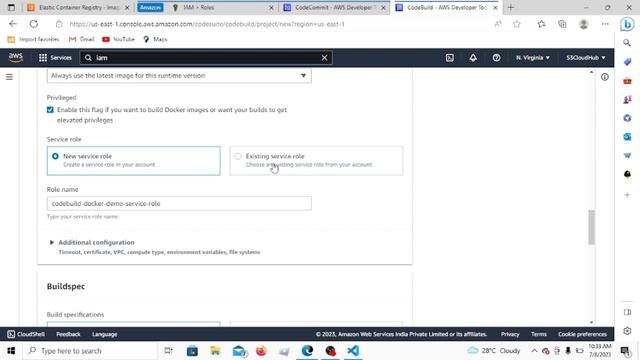Switch to the Amazon tab group label
640x360 pixels.
(150, 7)
